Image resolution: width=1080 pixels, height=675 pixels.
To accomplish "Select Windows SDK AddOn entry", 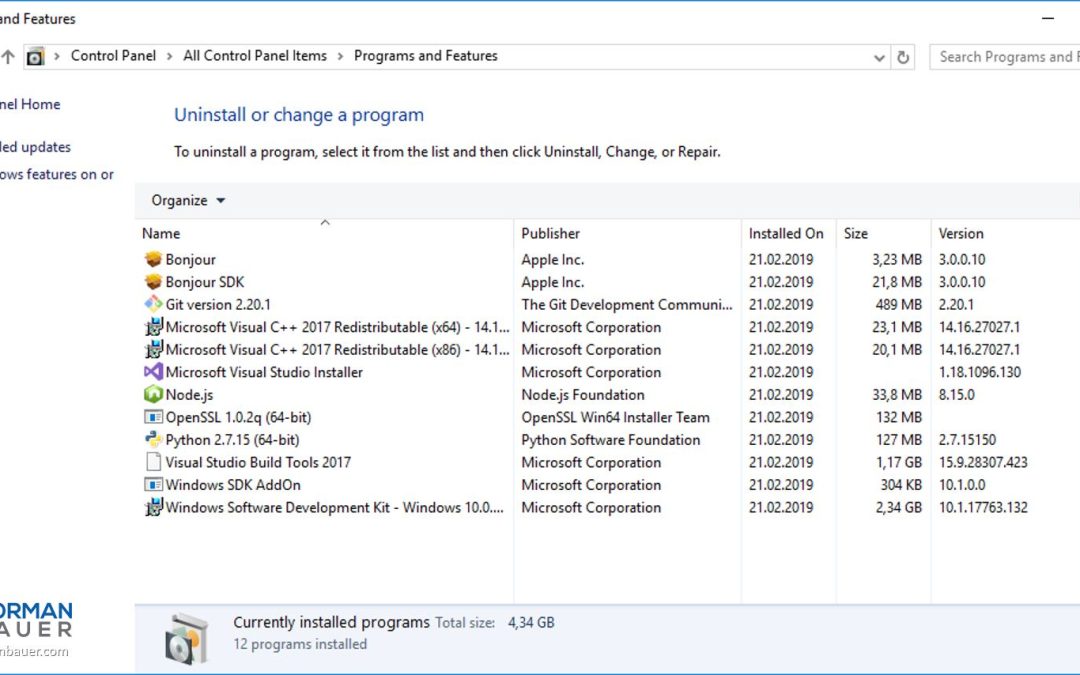I will (233, 486).
